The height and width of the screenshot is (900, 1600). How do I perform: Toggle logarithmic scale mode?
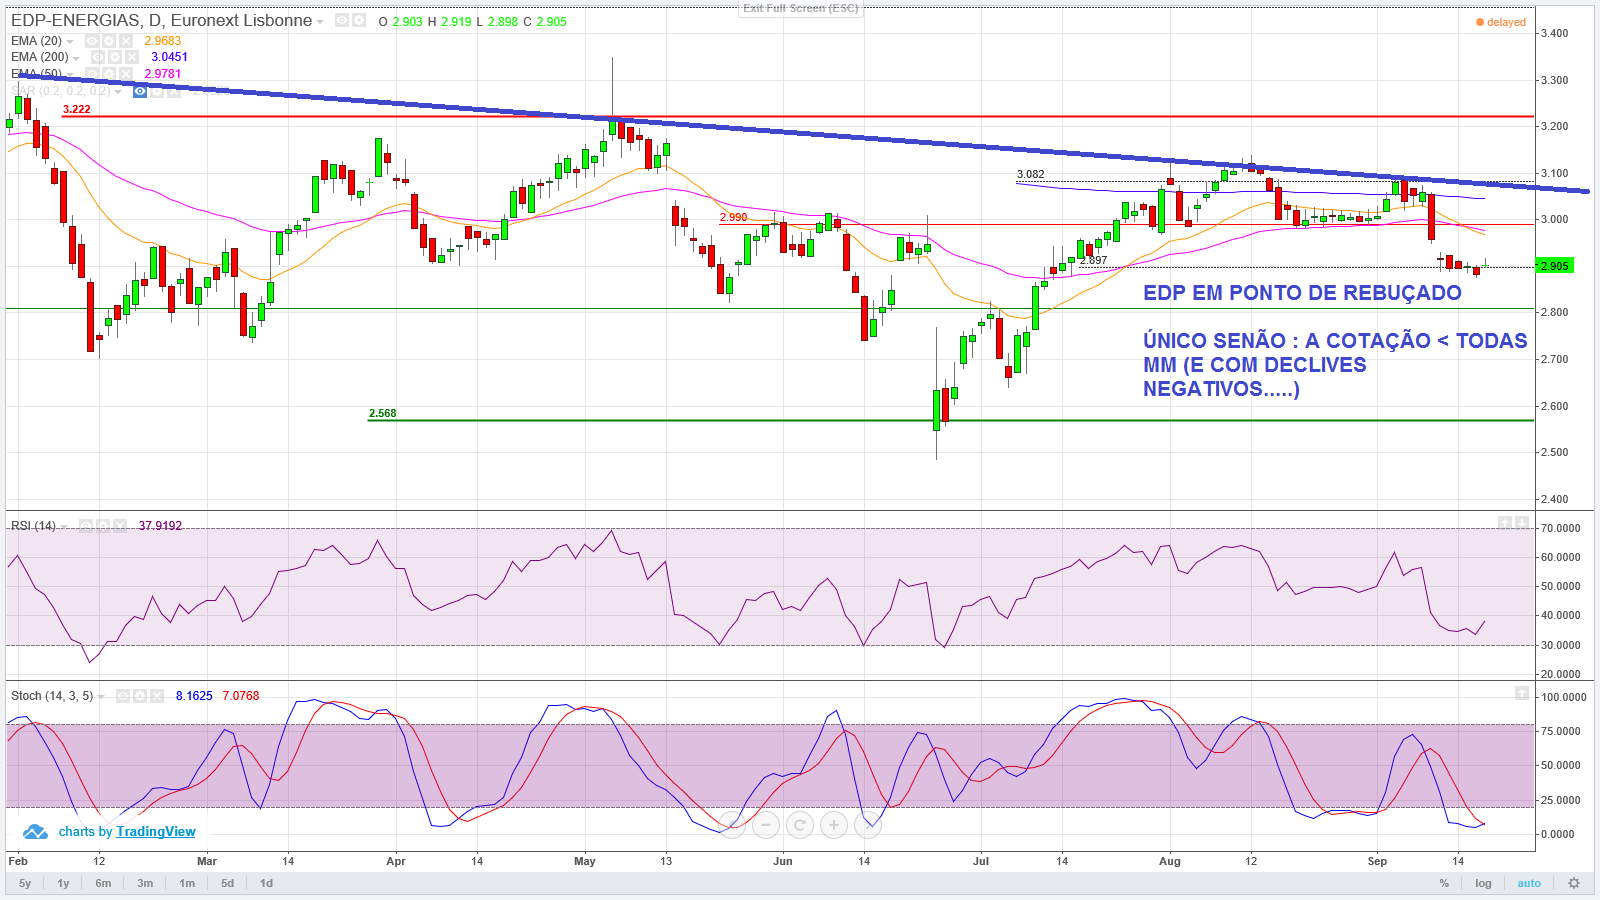pyautogui.click(x=1483, y=883)
